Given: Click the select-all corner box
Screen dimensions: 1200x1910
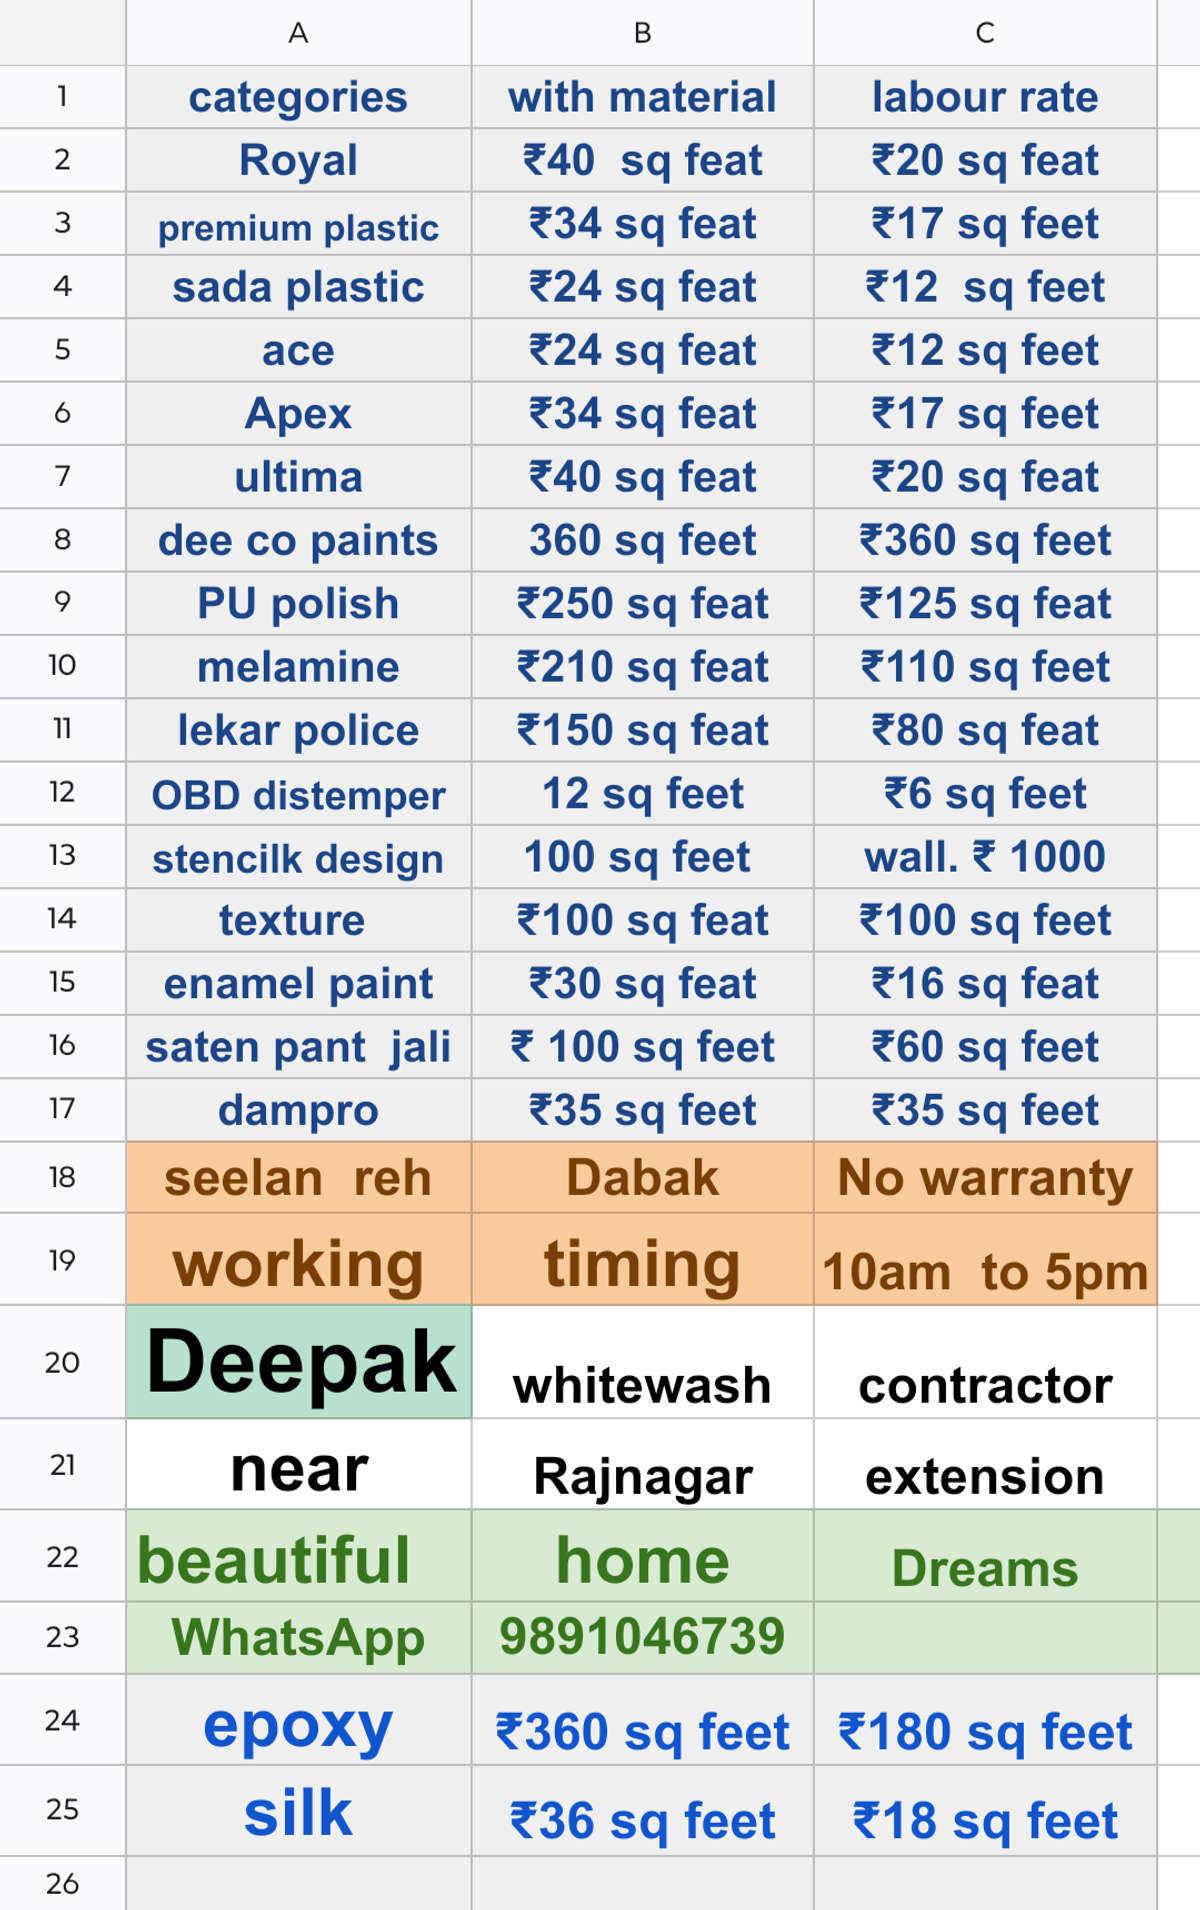Looking at the screenshot, I should (x=62, y=33).
